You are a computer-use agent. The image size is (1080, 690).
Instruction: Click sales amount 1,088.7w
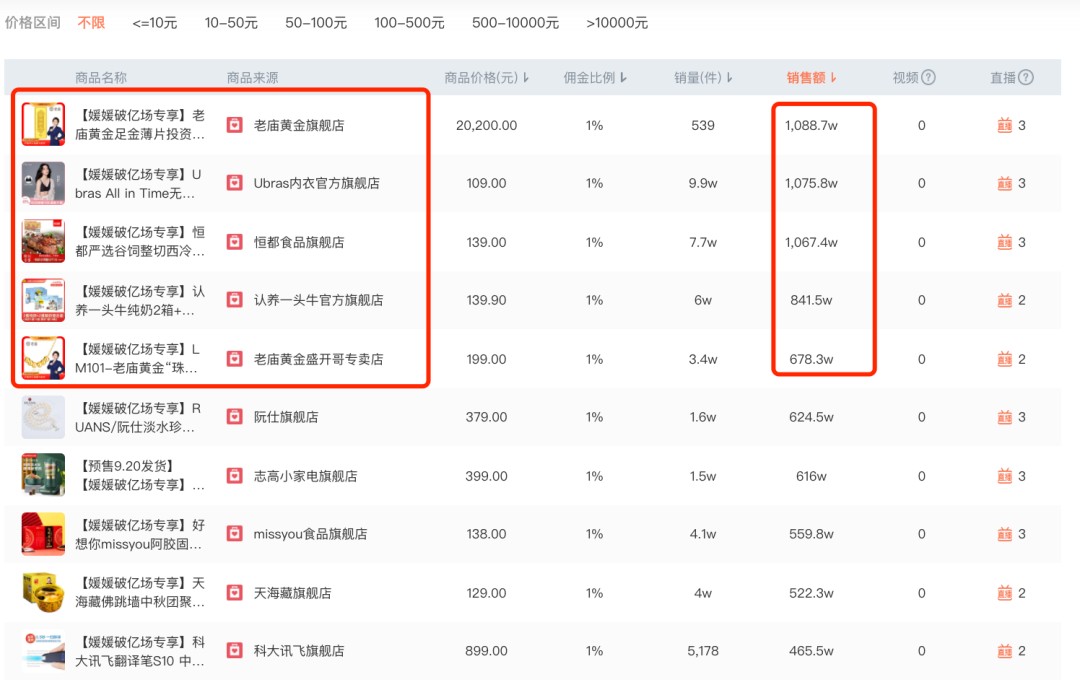point(811,125)
